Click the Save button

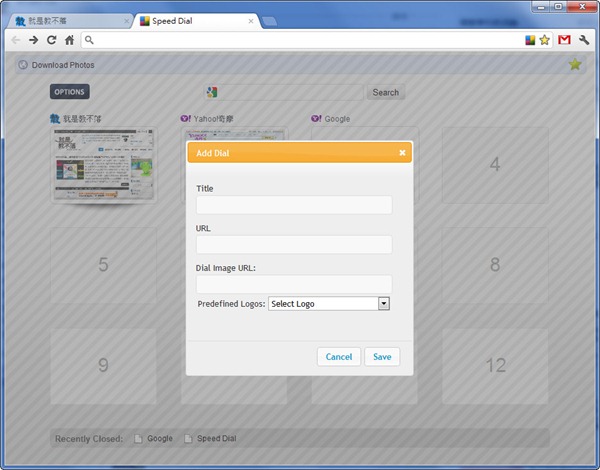(x=382, y=357)
